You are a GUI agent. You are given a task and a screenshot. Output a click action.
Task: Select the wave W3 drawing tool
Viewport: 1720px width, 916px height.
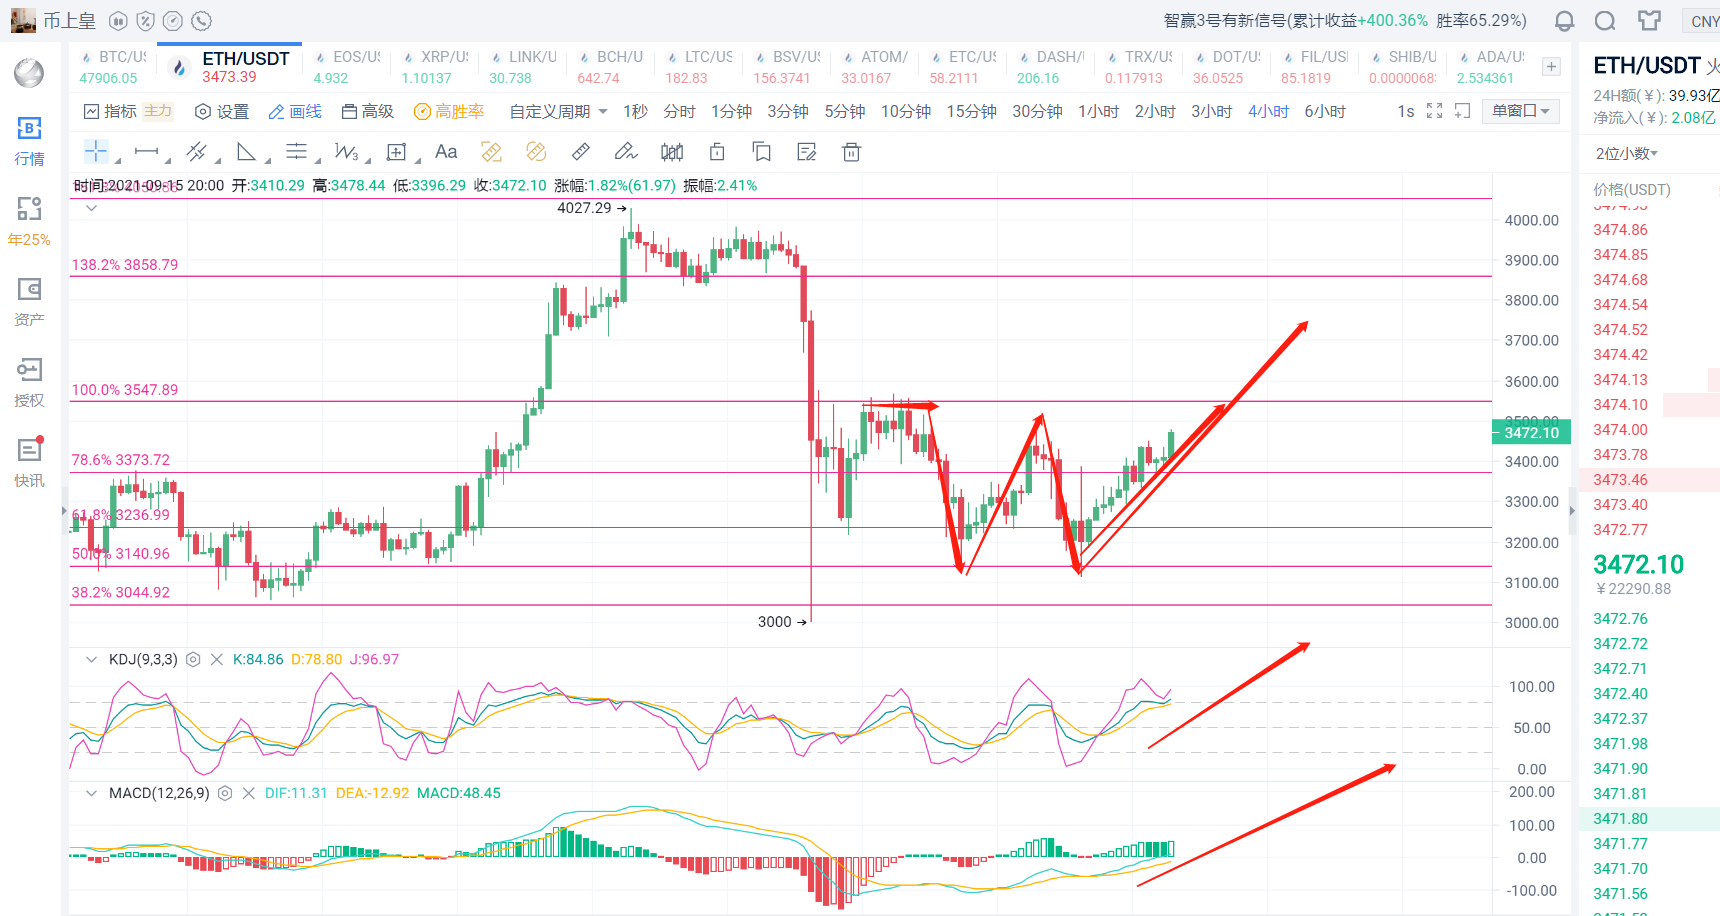(346, 152)
